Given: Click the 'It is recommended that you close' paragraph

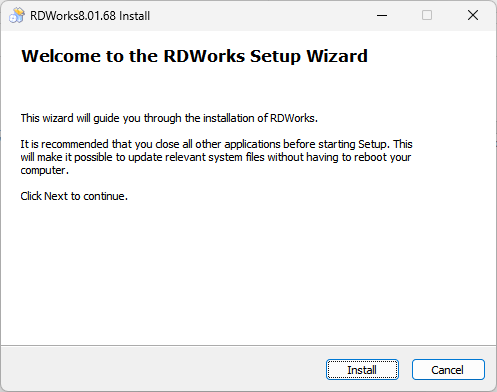Looking at the screenshot, I should [216, 157].
